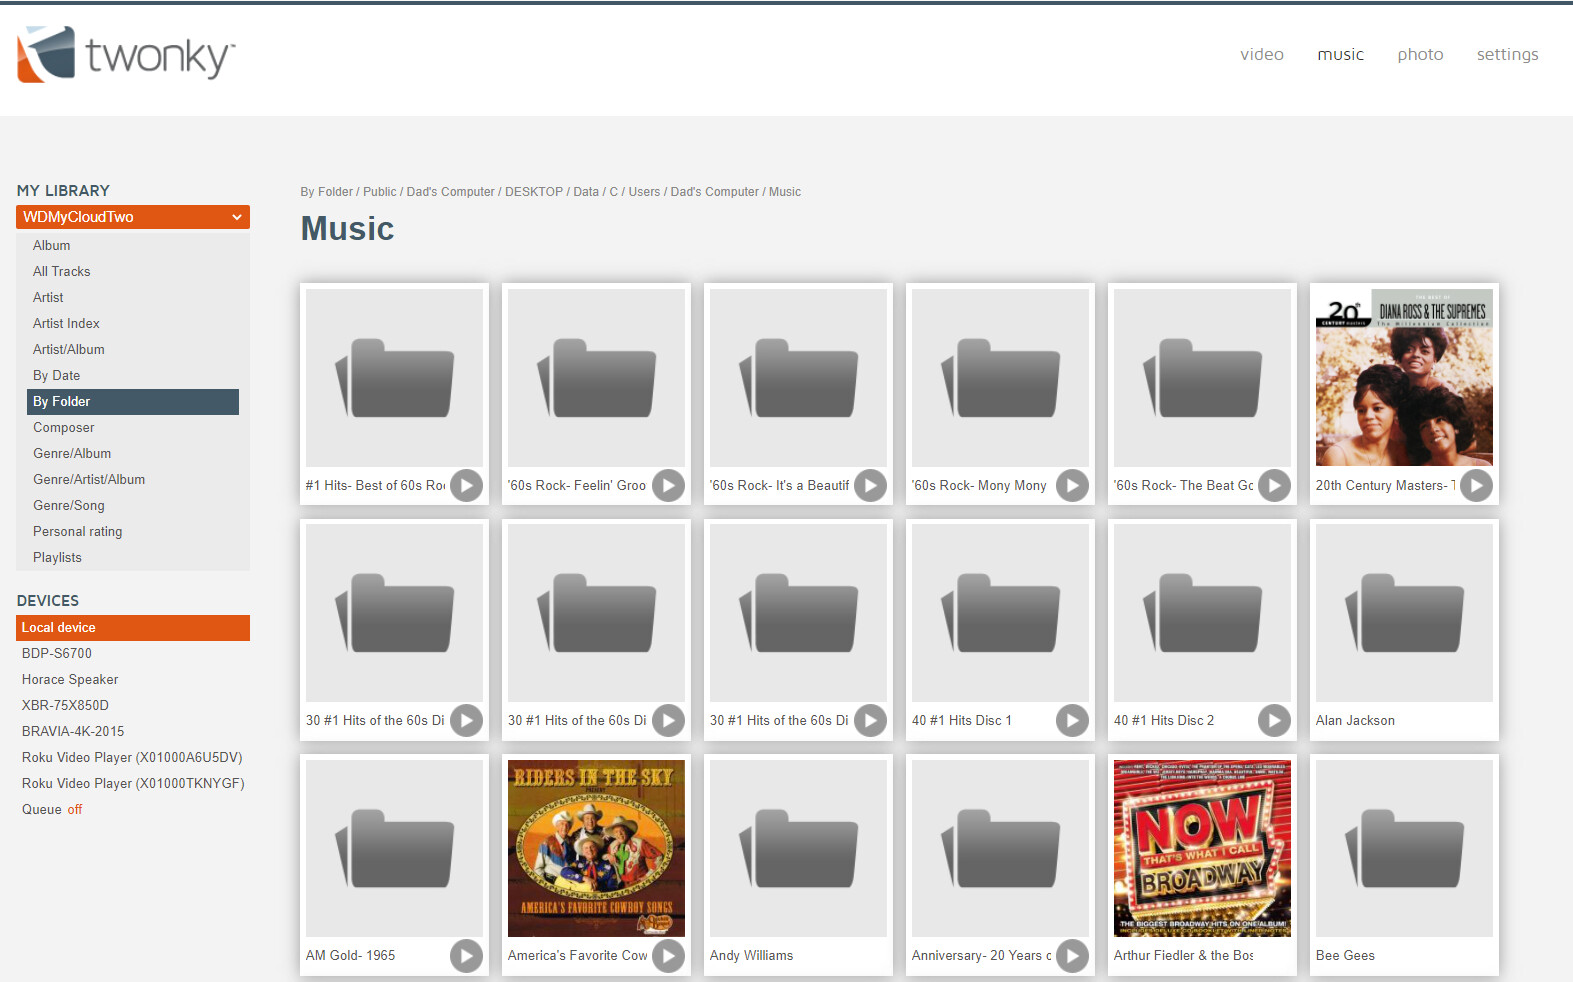Select the Horace Speaker device

pos(70,680)
